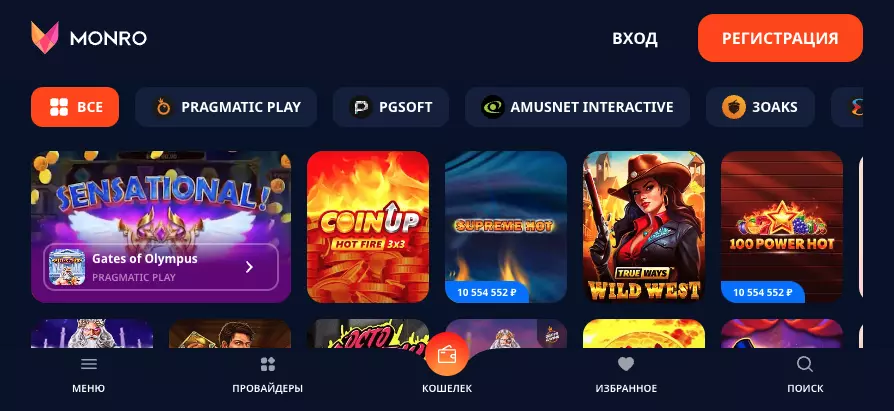894x411 pixels.
Task: Select the PGSoft provider filter
Action: pos(391,107)
